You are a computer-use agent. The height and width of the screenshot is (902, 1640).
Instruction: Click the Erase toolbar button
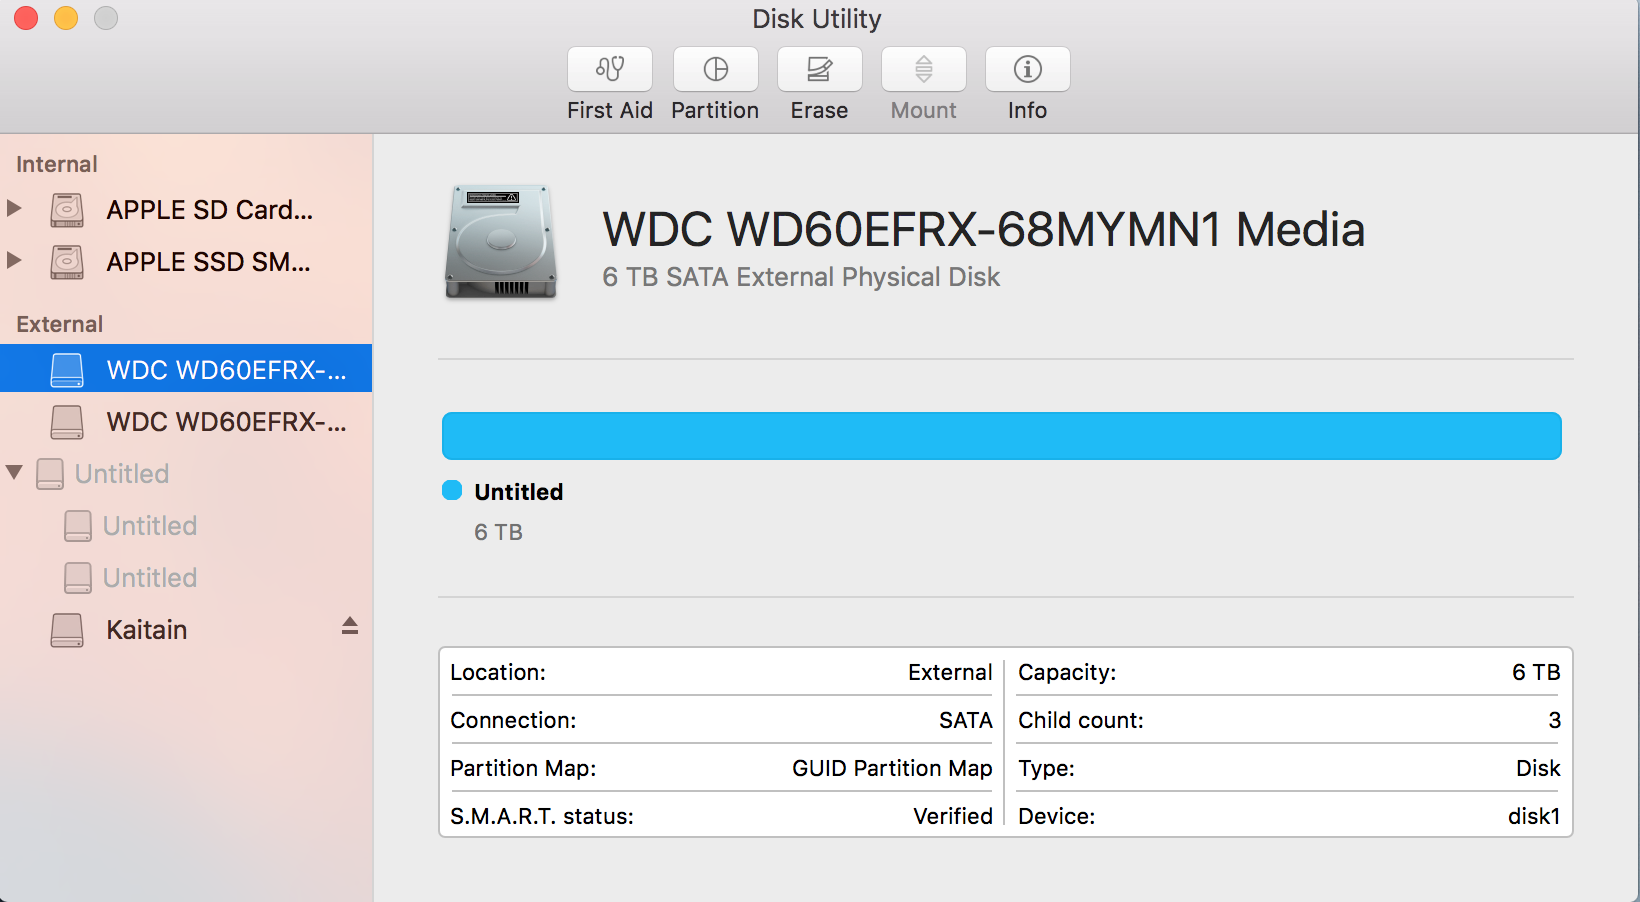pos(820,69)
